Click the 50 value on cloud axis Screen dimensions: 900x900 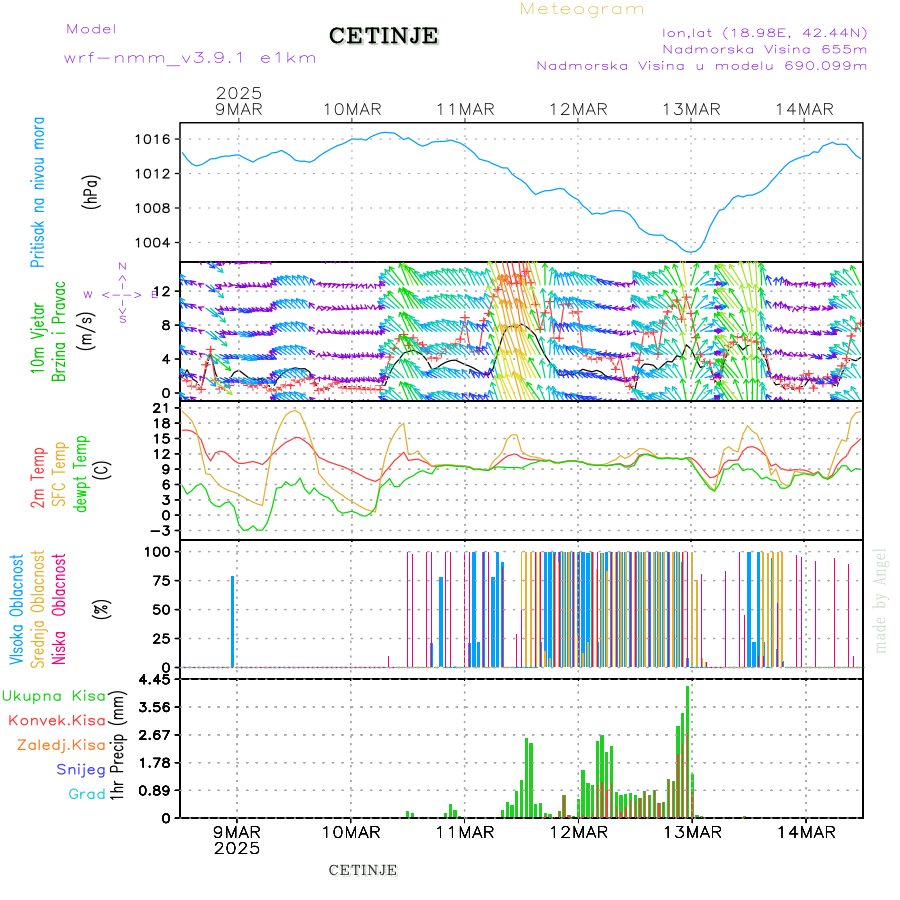pyautogui.click(x=161, y=609)
